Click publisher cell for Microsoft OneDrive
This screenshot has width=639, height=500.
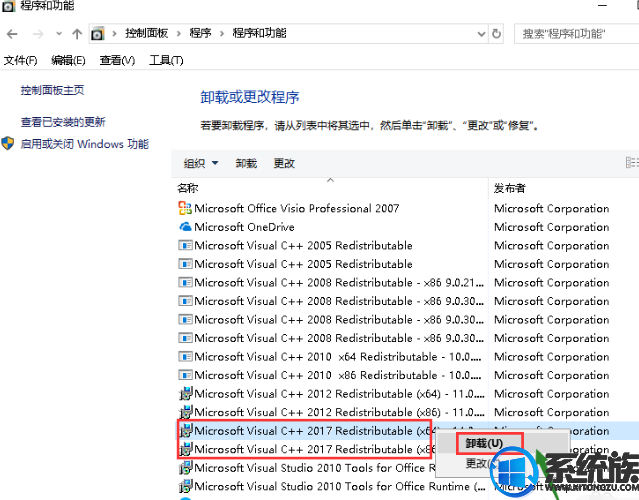point(551,227)
